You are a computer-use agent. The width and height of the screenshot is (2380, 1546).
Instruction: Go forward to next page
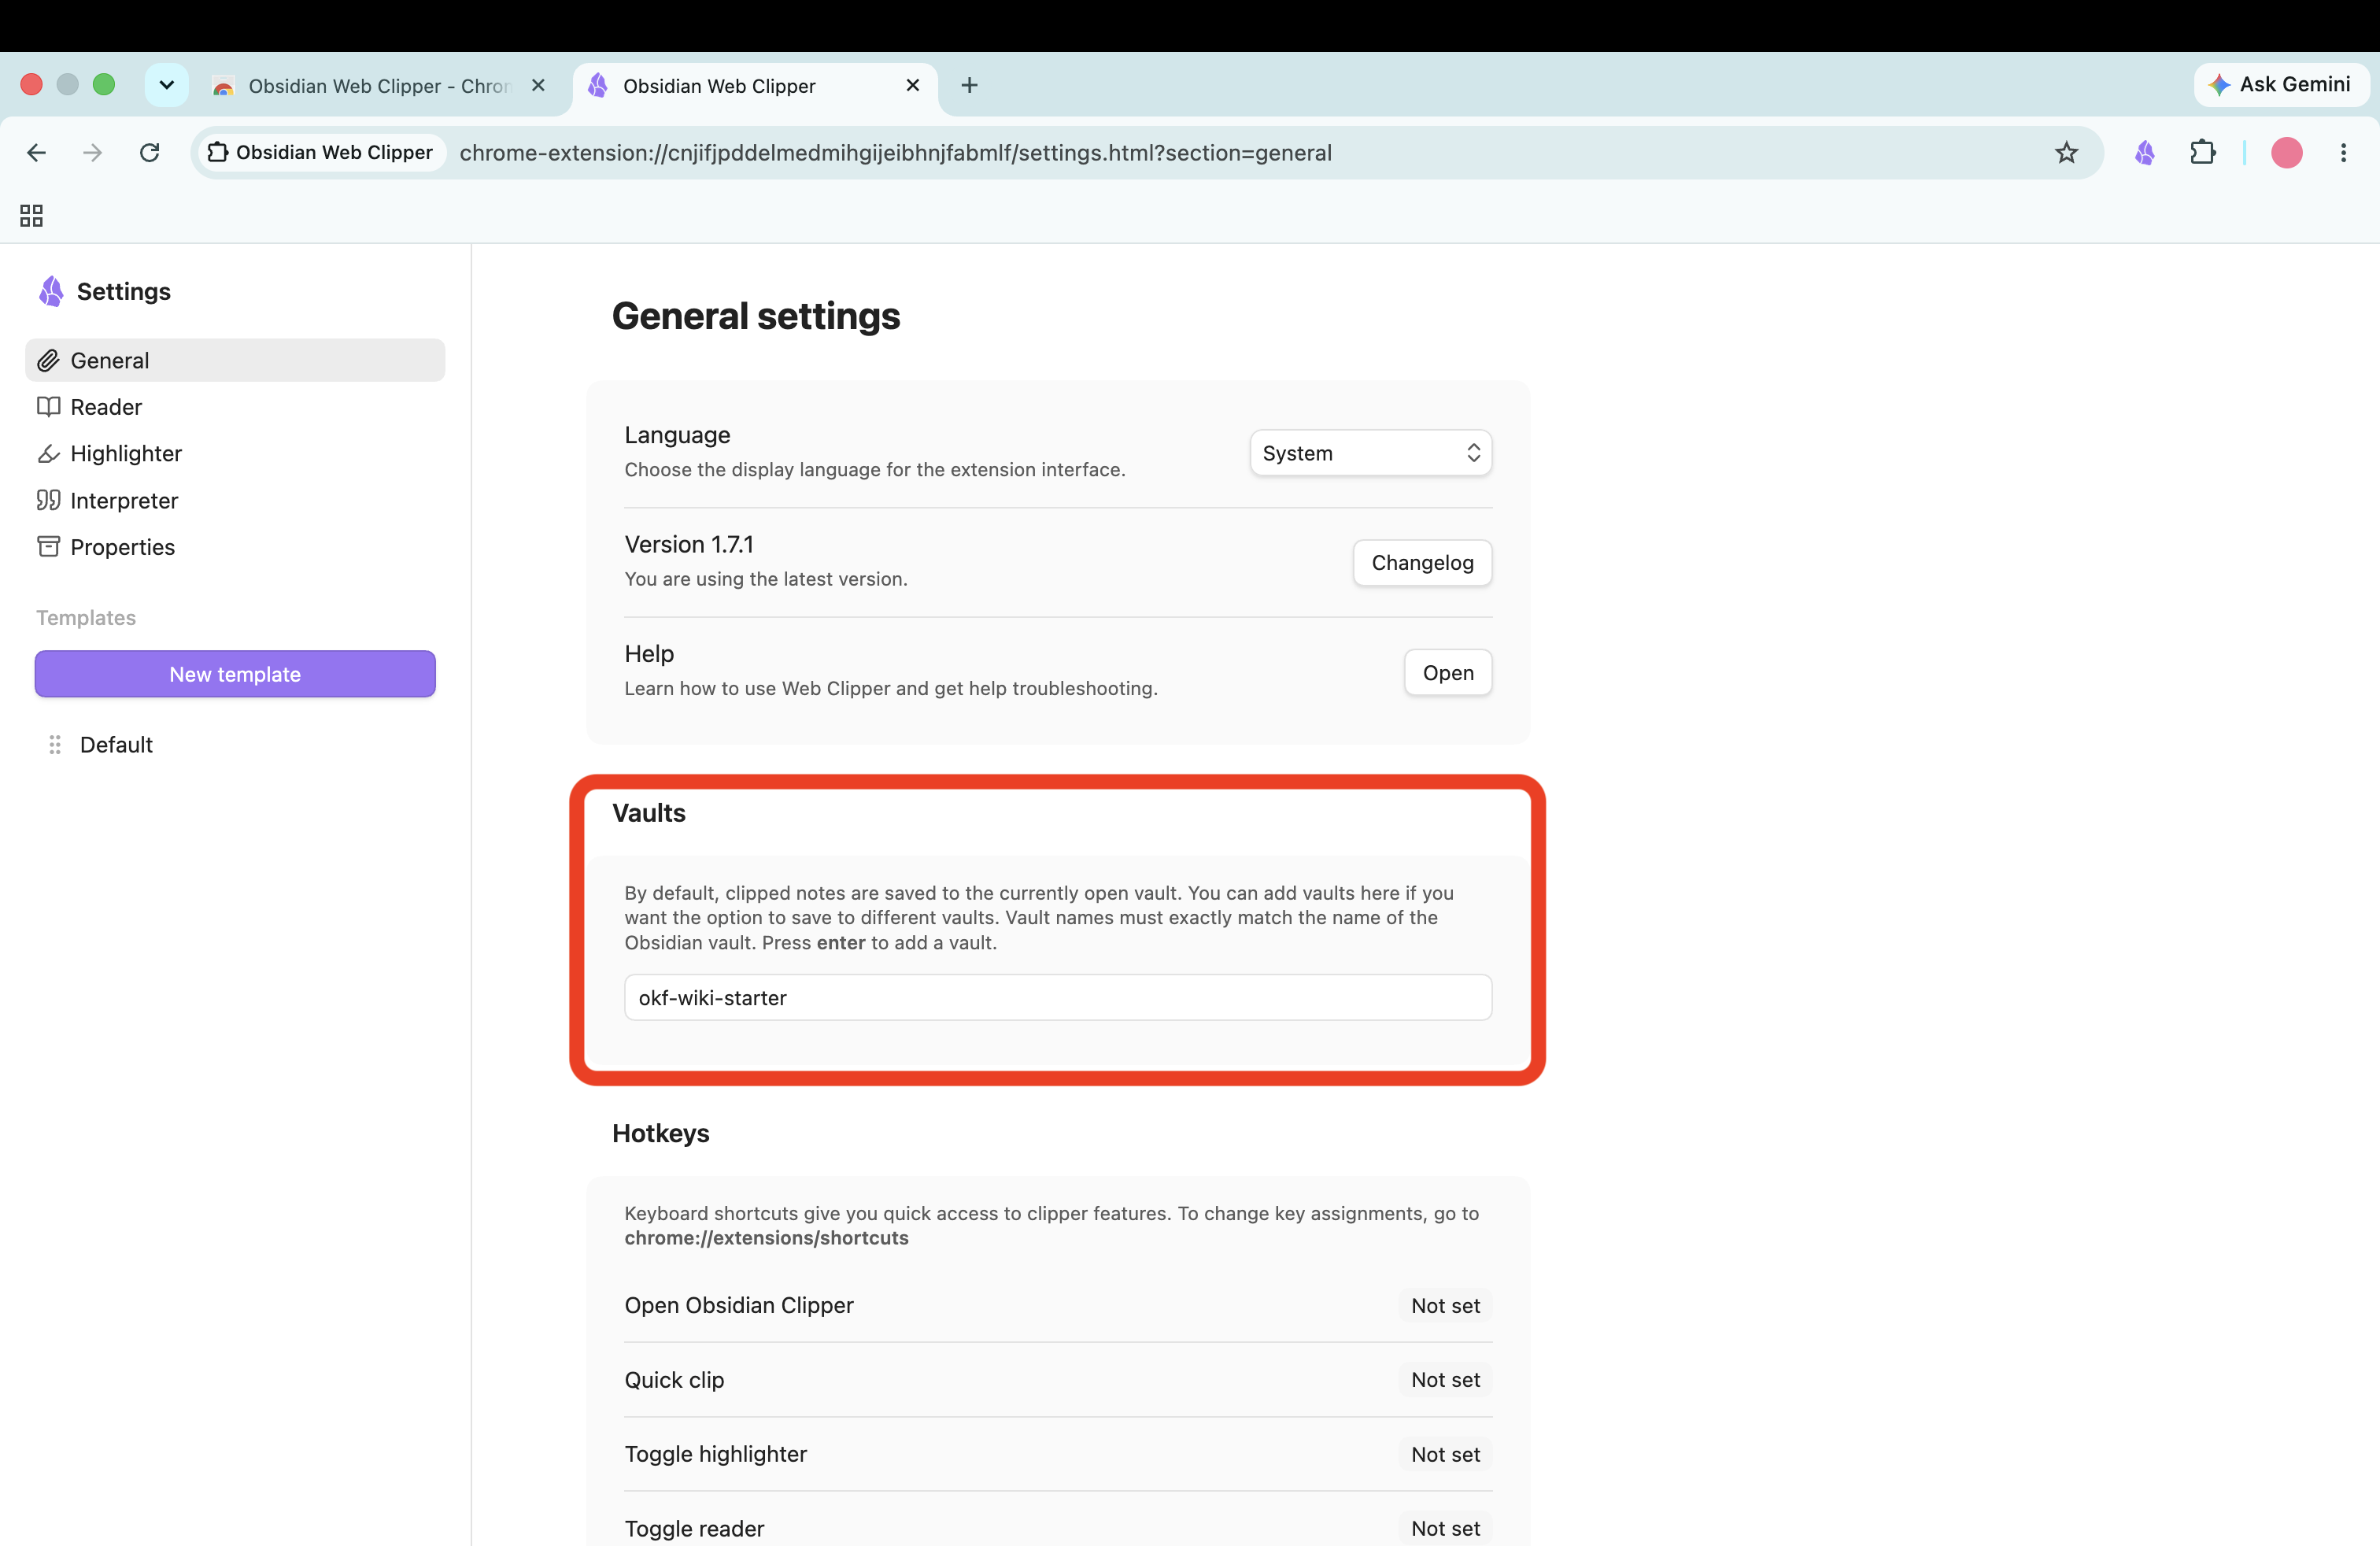pos(93,153)
